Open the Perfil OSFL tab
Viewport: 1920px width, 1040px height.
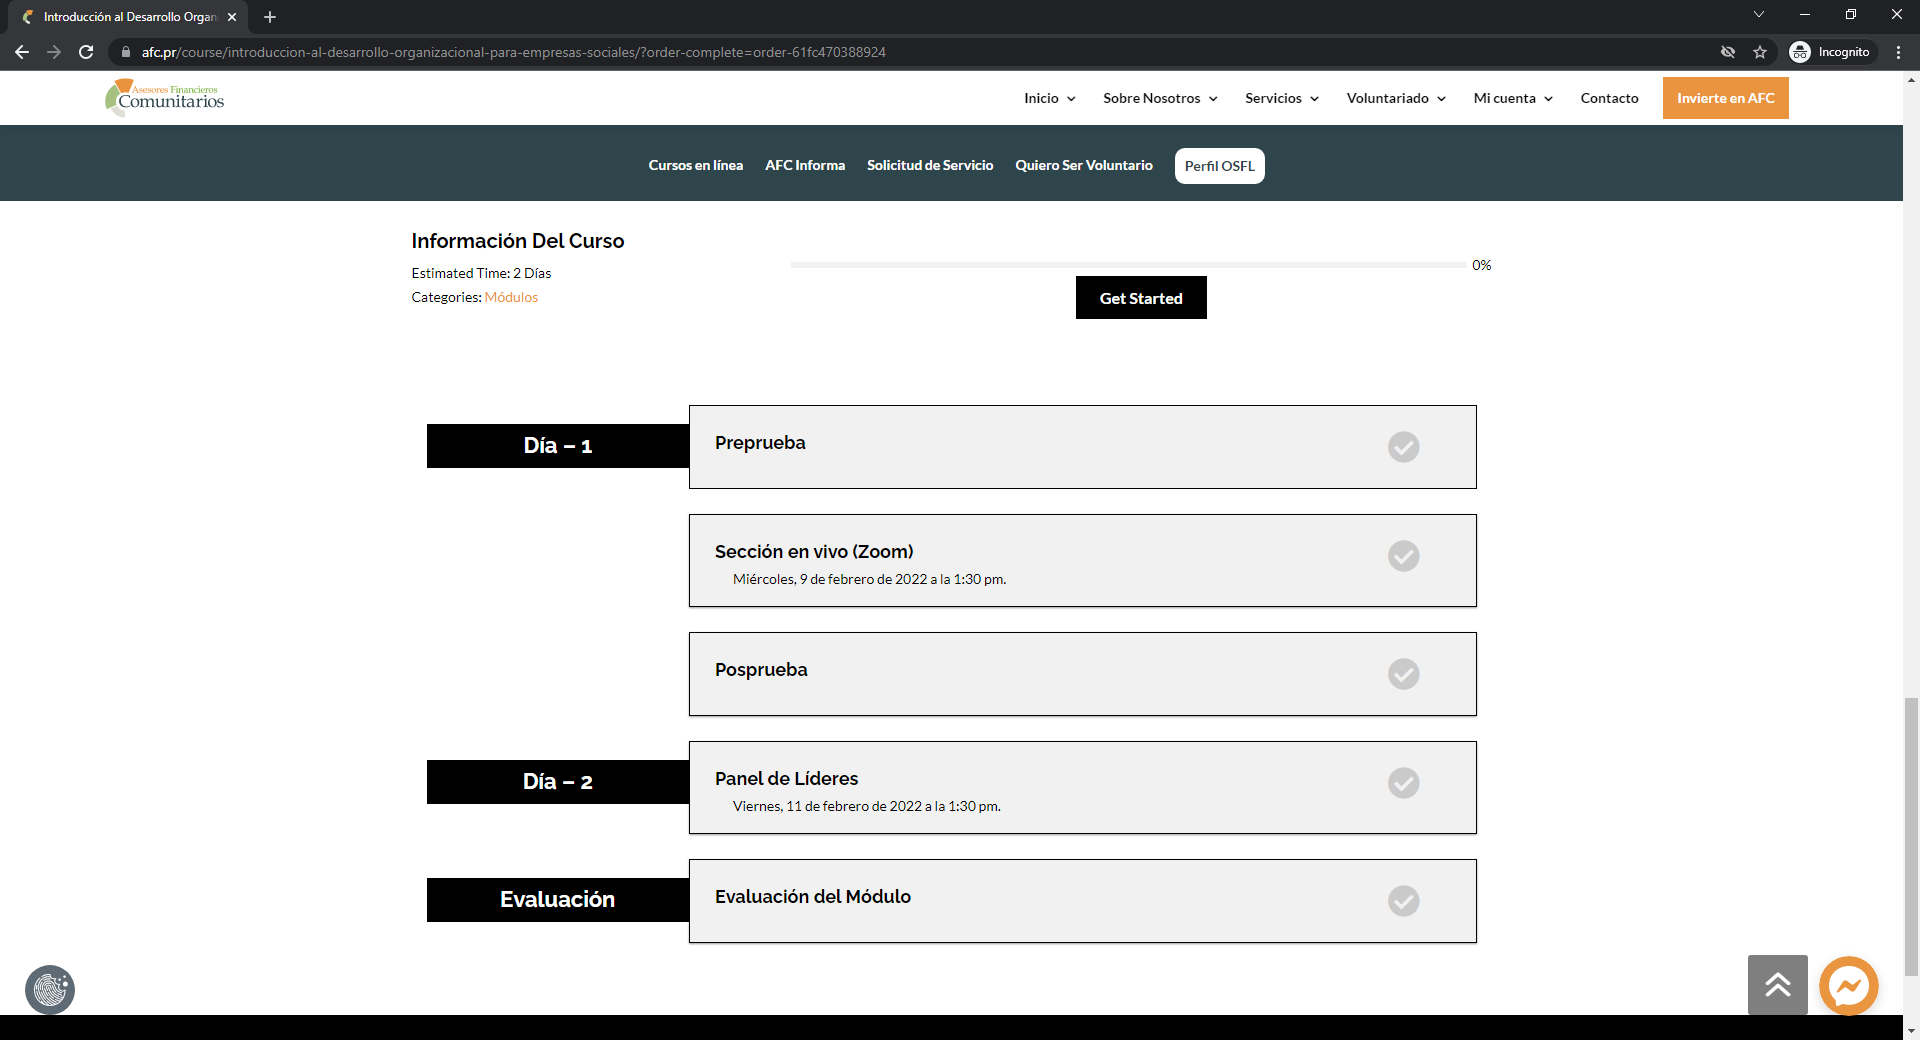(1219, 166)
